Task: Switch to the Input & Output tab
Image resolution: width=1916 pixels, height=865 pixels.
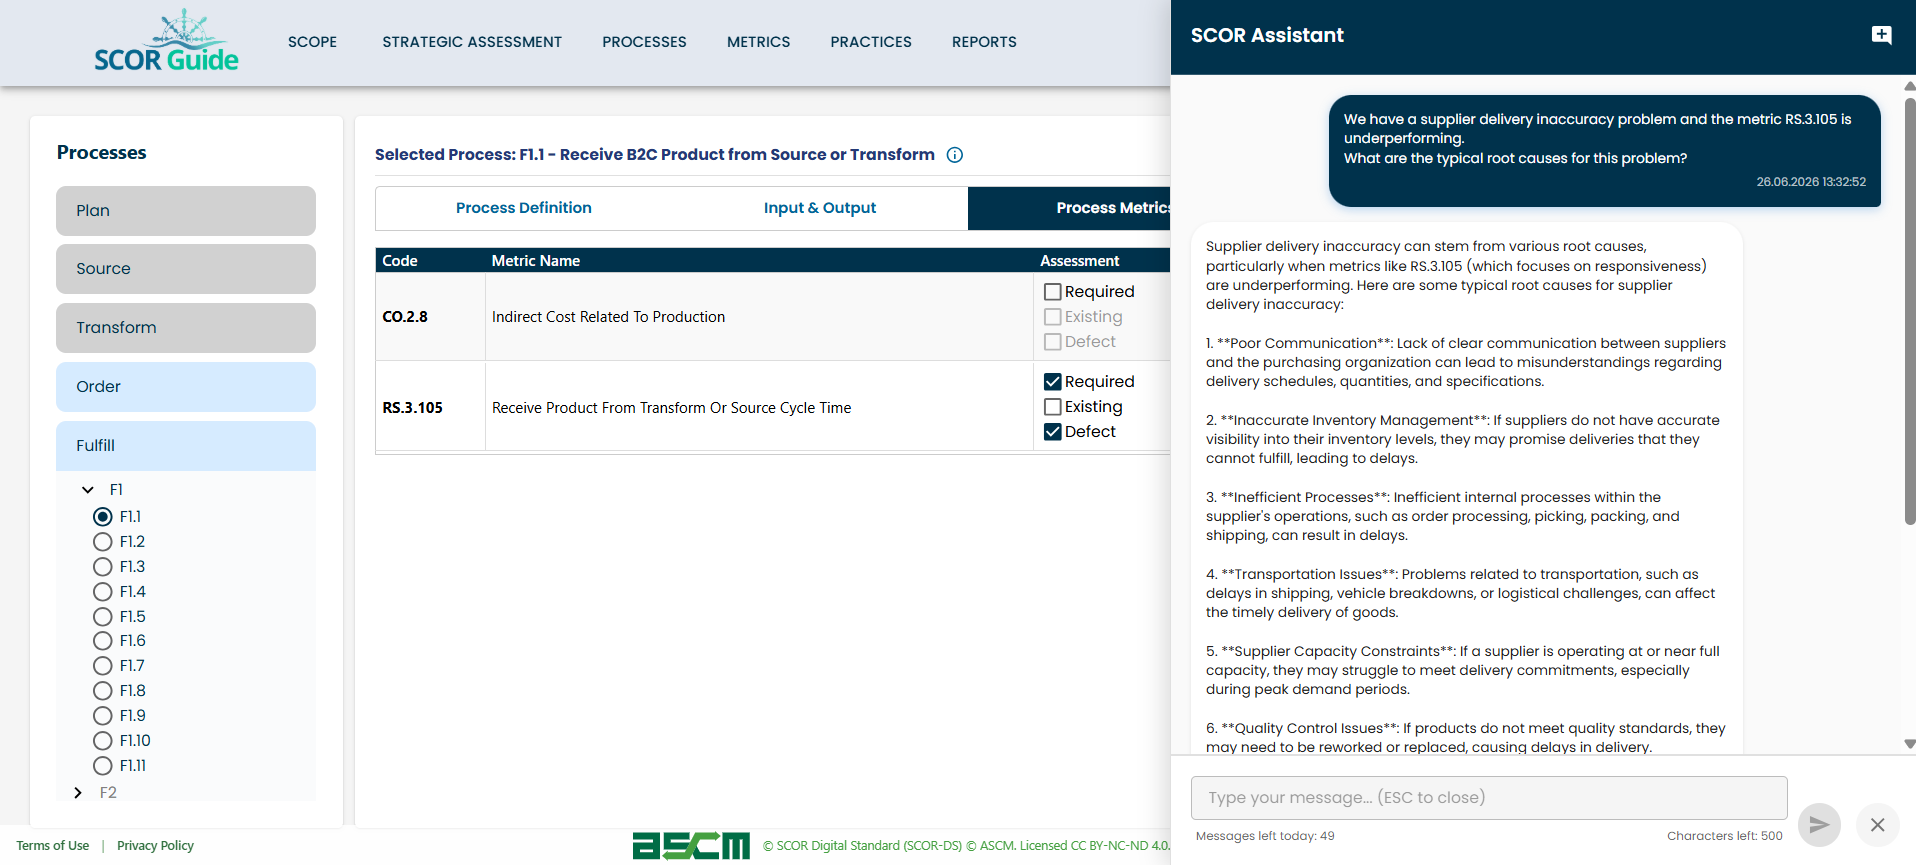Action: point(819,208)
